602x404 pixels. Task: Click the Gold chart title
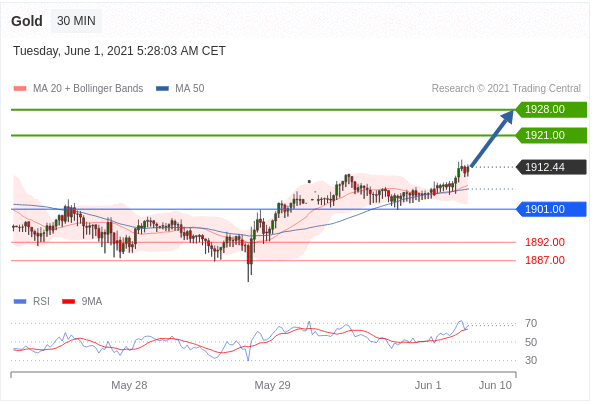click(27, 21)
